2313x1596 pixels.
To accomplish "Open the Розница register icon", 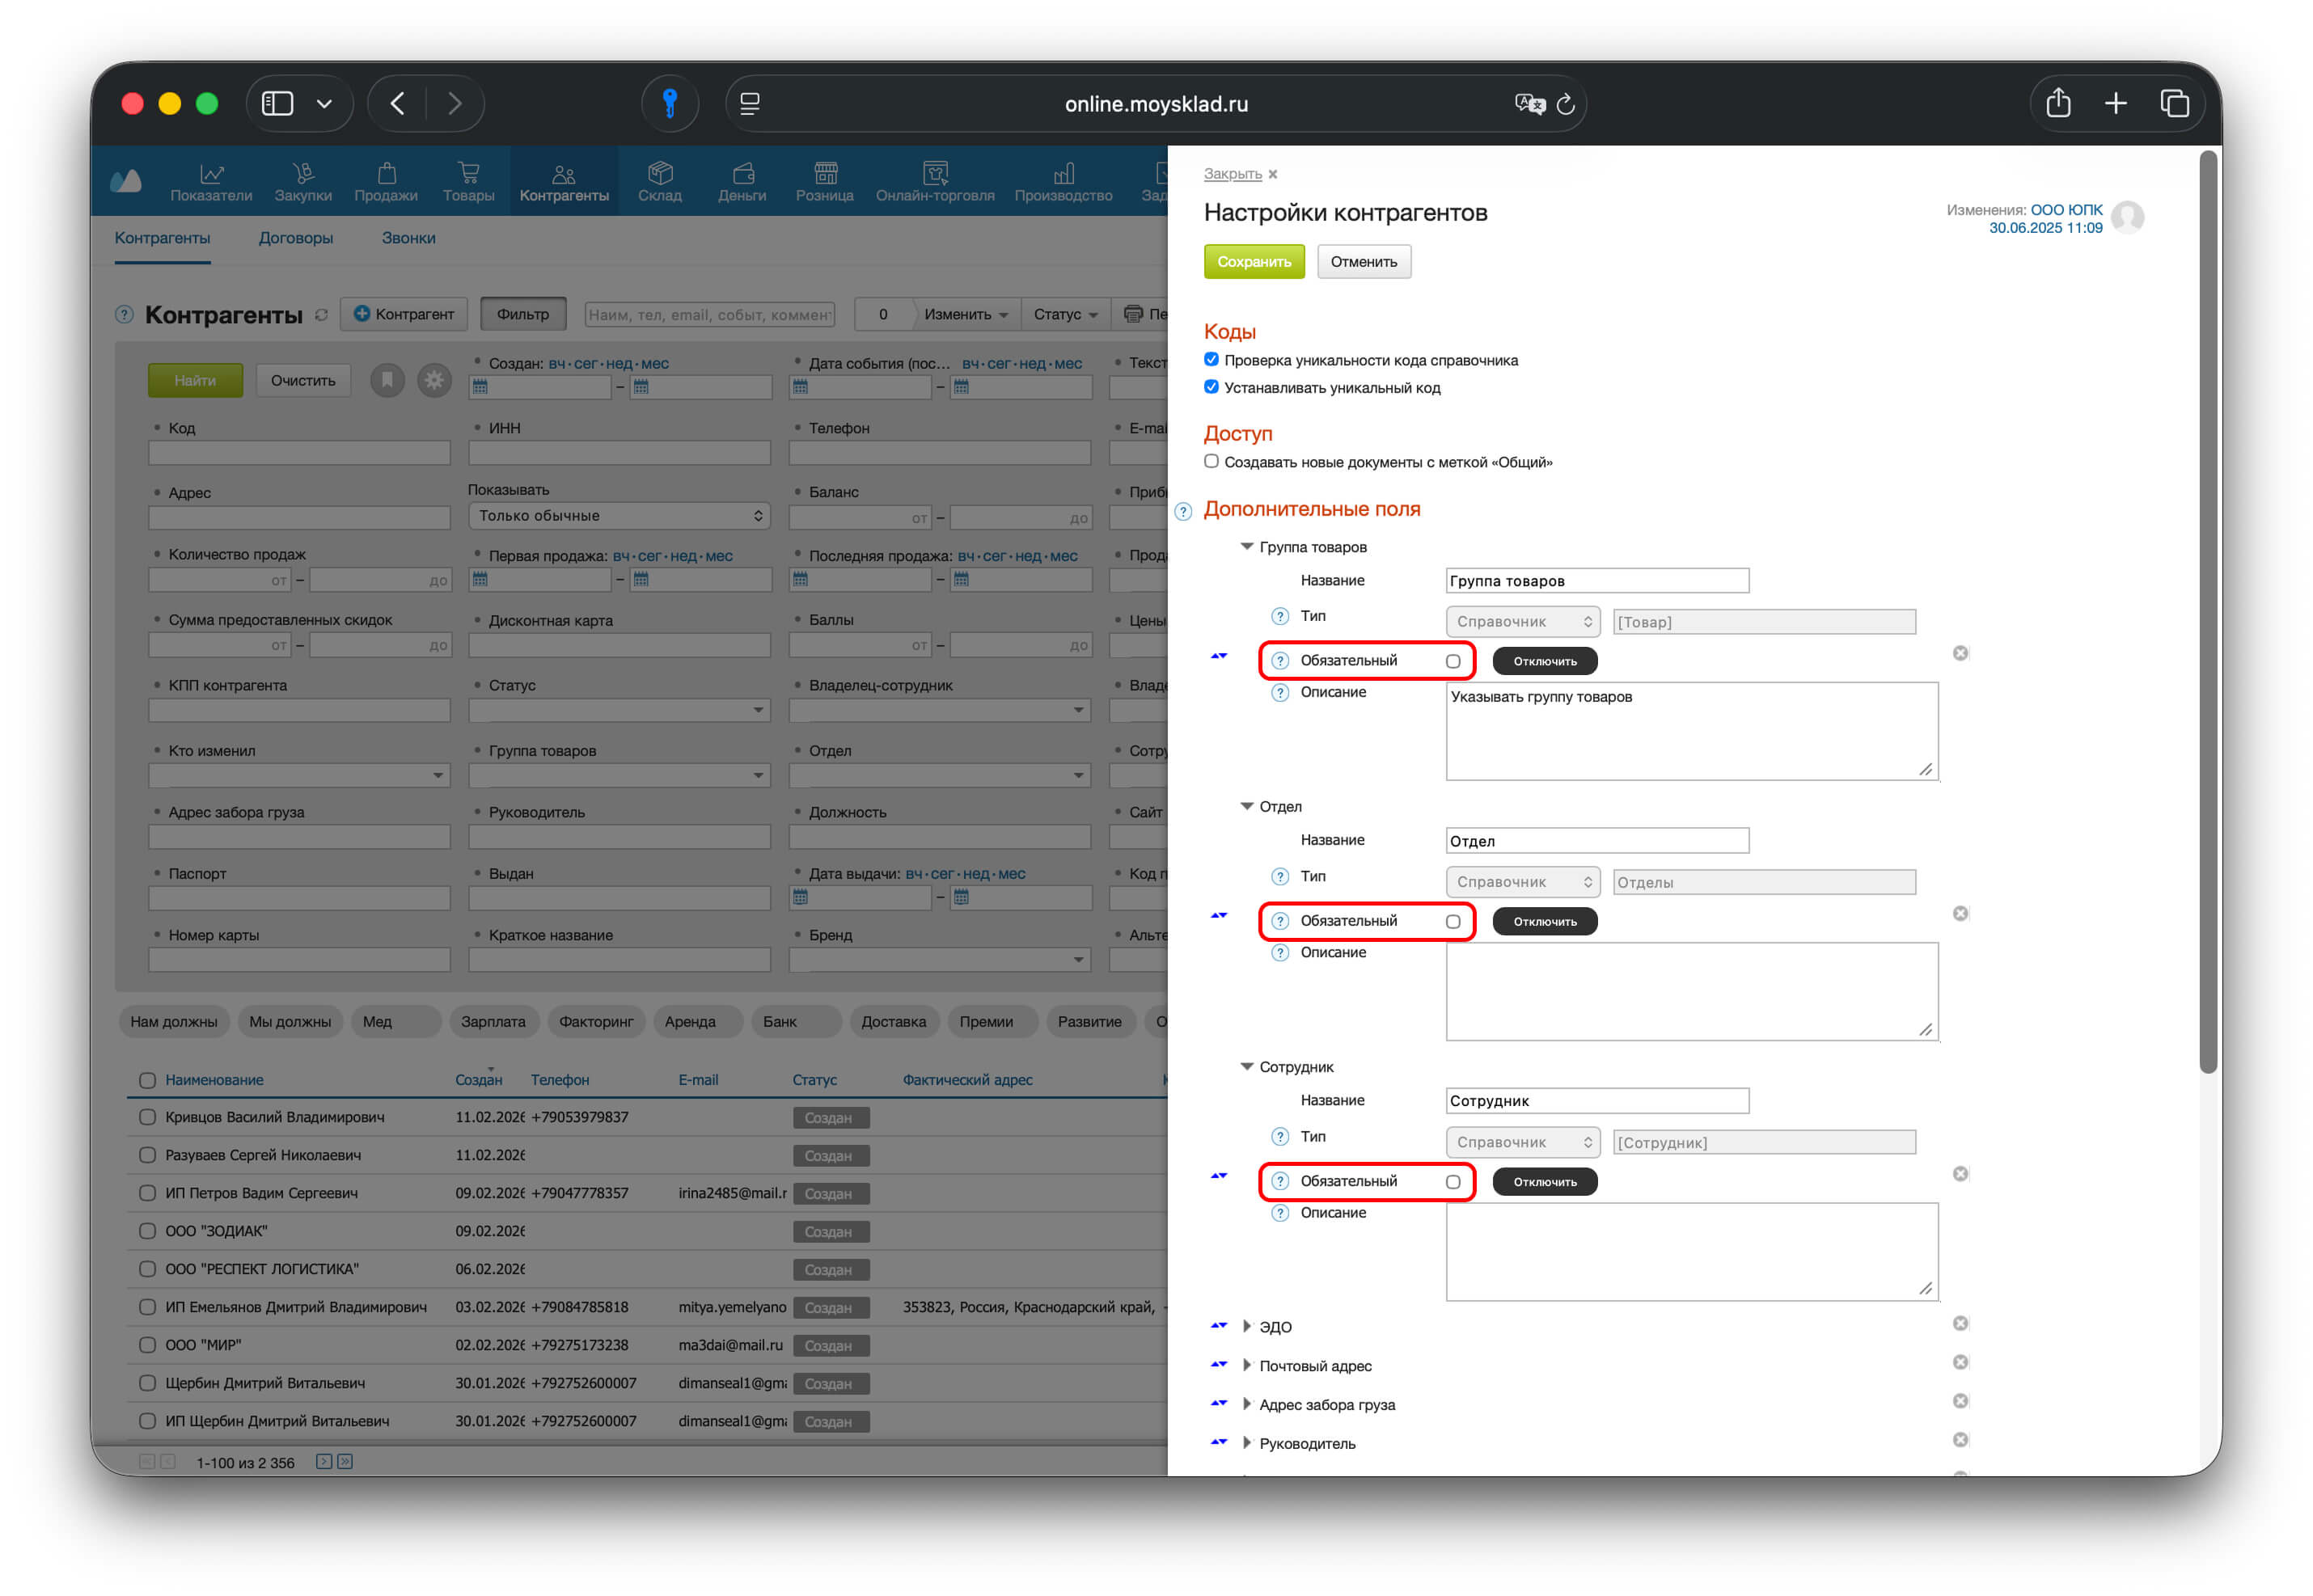I will tap(825, 174).
